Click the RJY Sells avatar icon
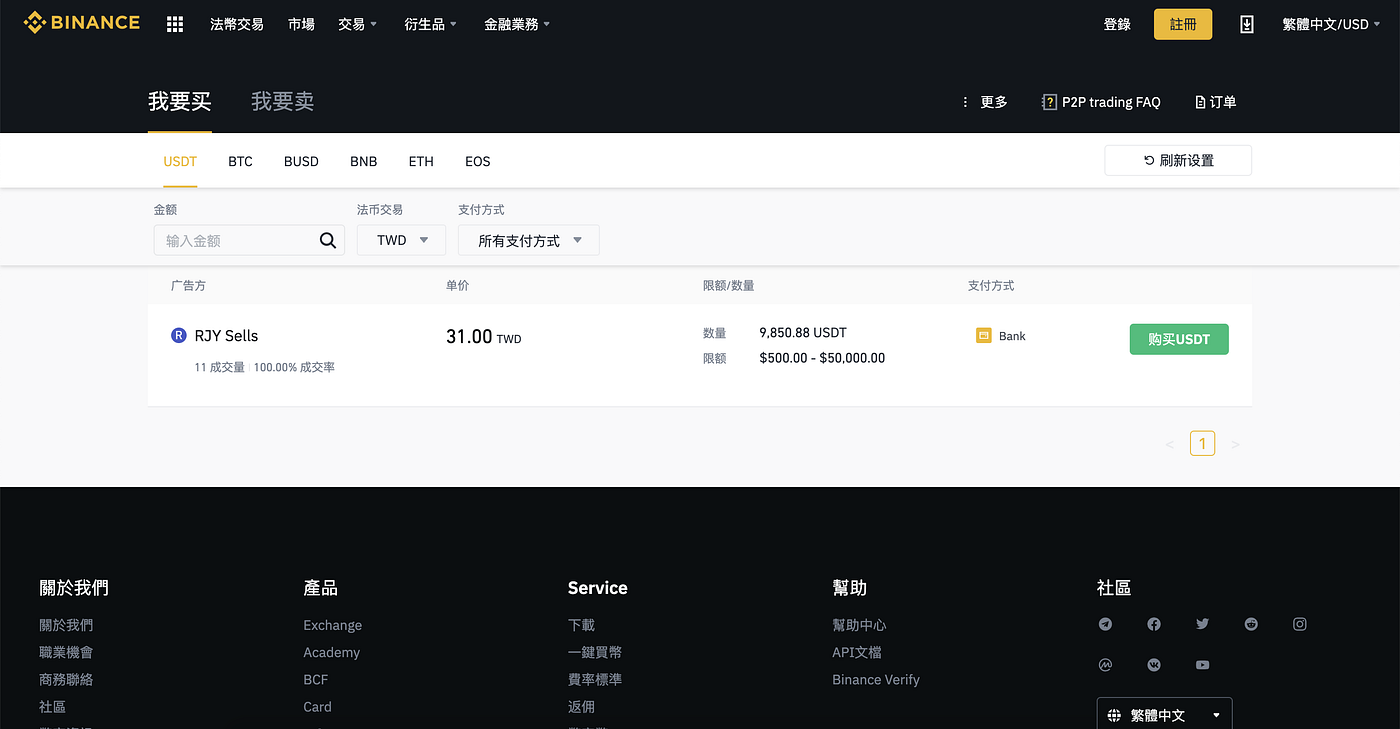 click(179, 336)
